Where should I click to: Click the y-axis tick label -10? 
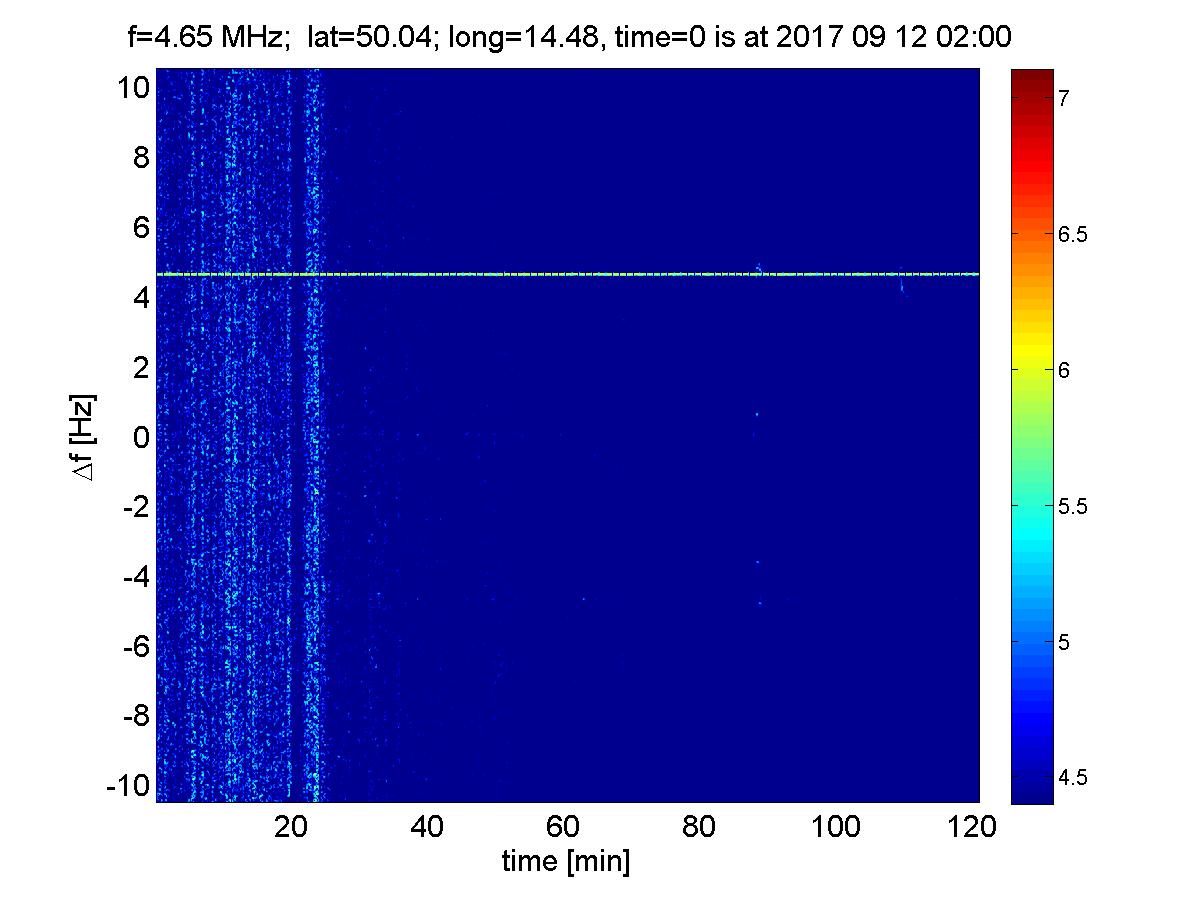coord(128,785)
